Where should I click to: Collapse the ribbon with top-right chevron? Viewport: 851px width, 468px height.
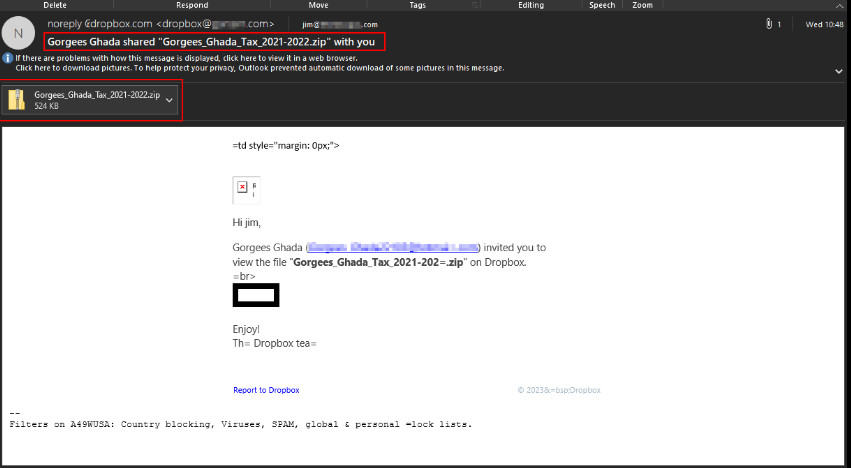pos(840,5)
